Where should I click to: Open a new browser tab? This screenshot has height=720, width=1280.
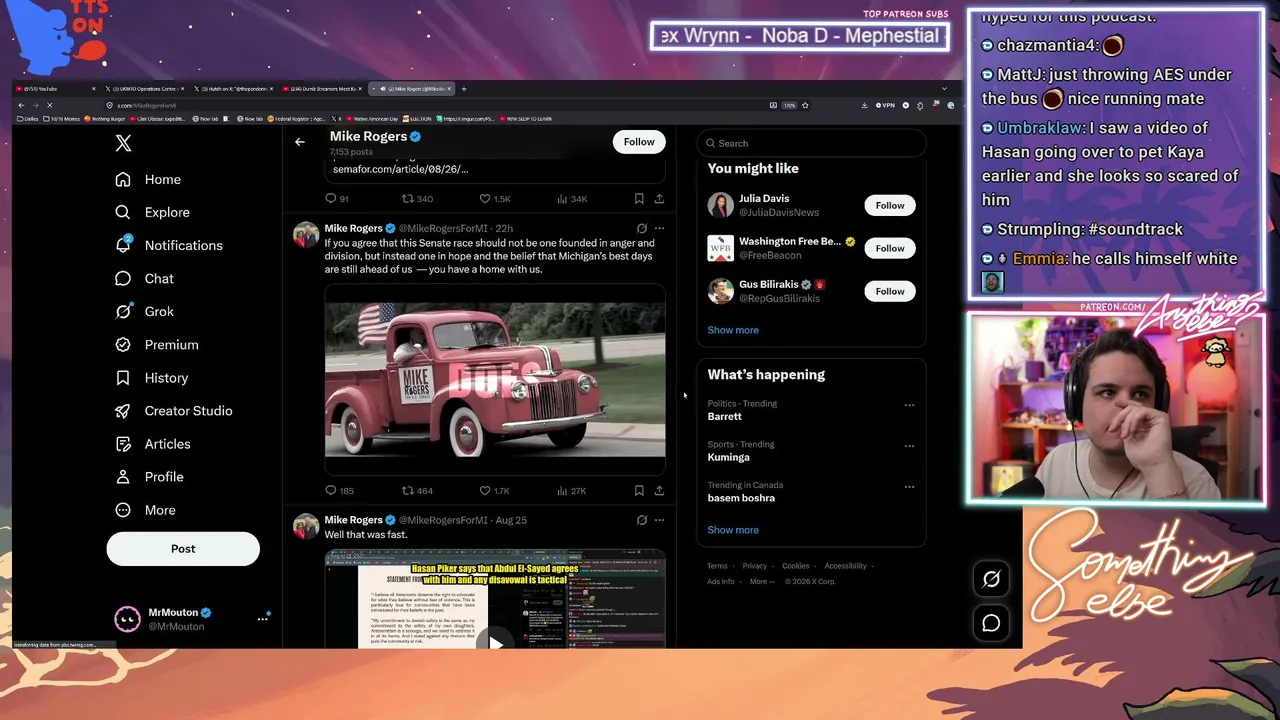[464, 89]
